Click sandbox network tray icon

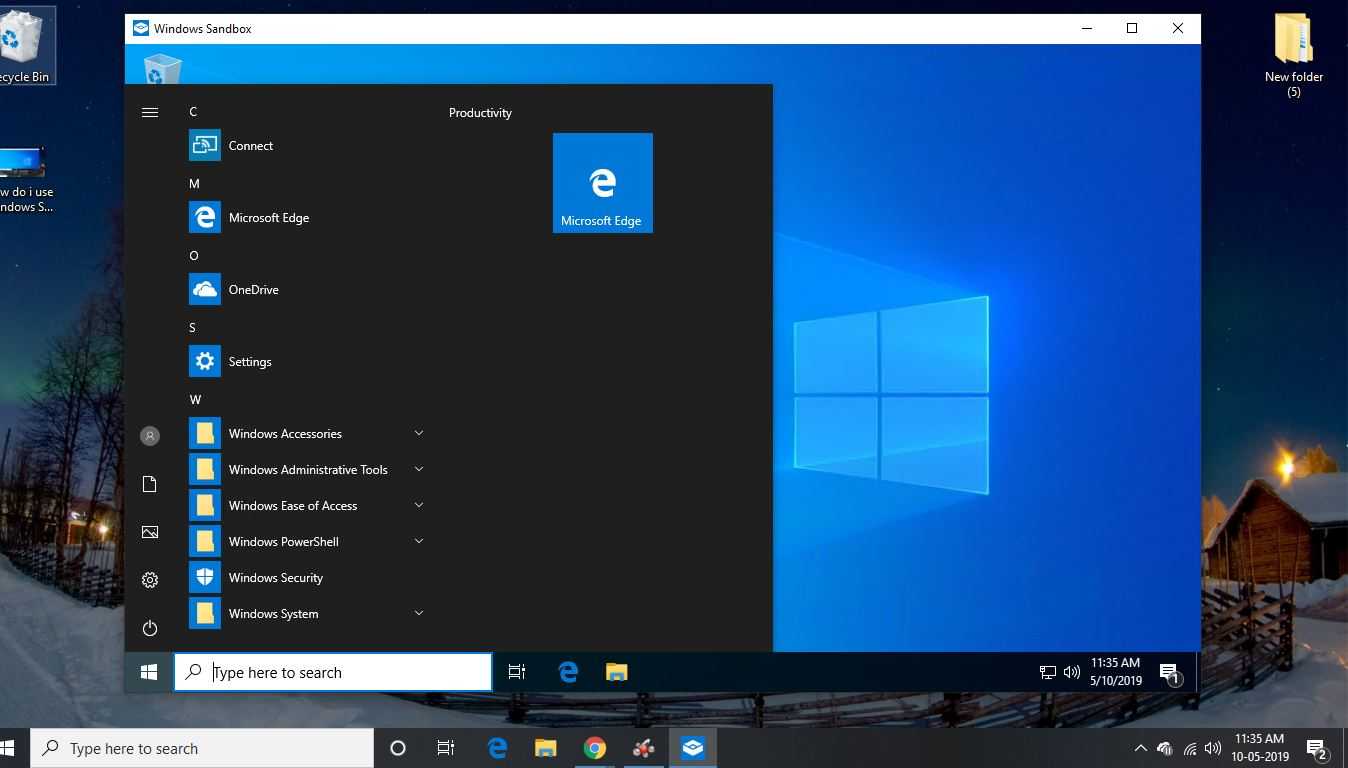(x=1048, y=672)
